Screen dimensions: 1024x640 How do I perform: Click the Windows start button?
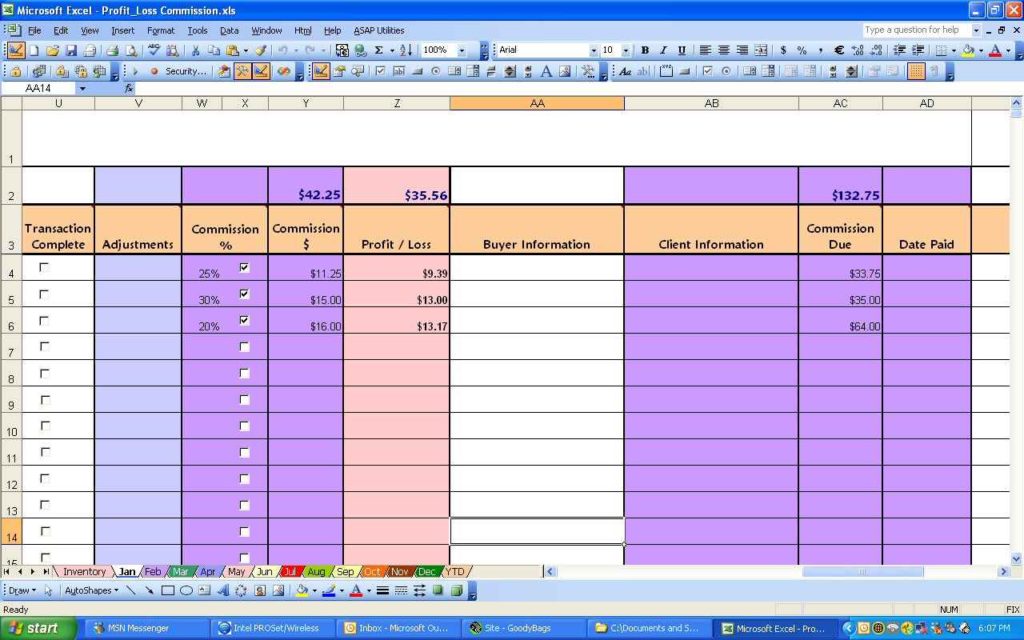38,628
